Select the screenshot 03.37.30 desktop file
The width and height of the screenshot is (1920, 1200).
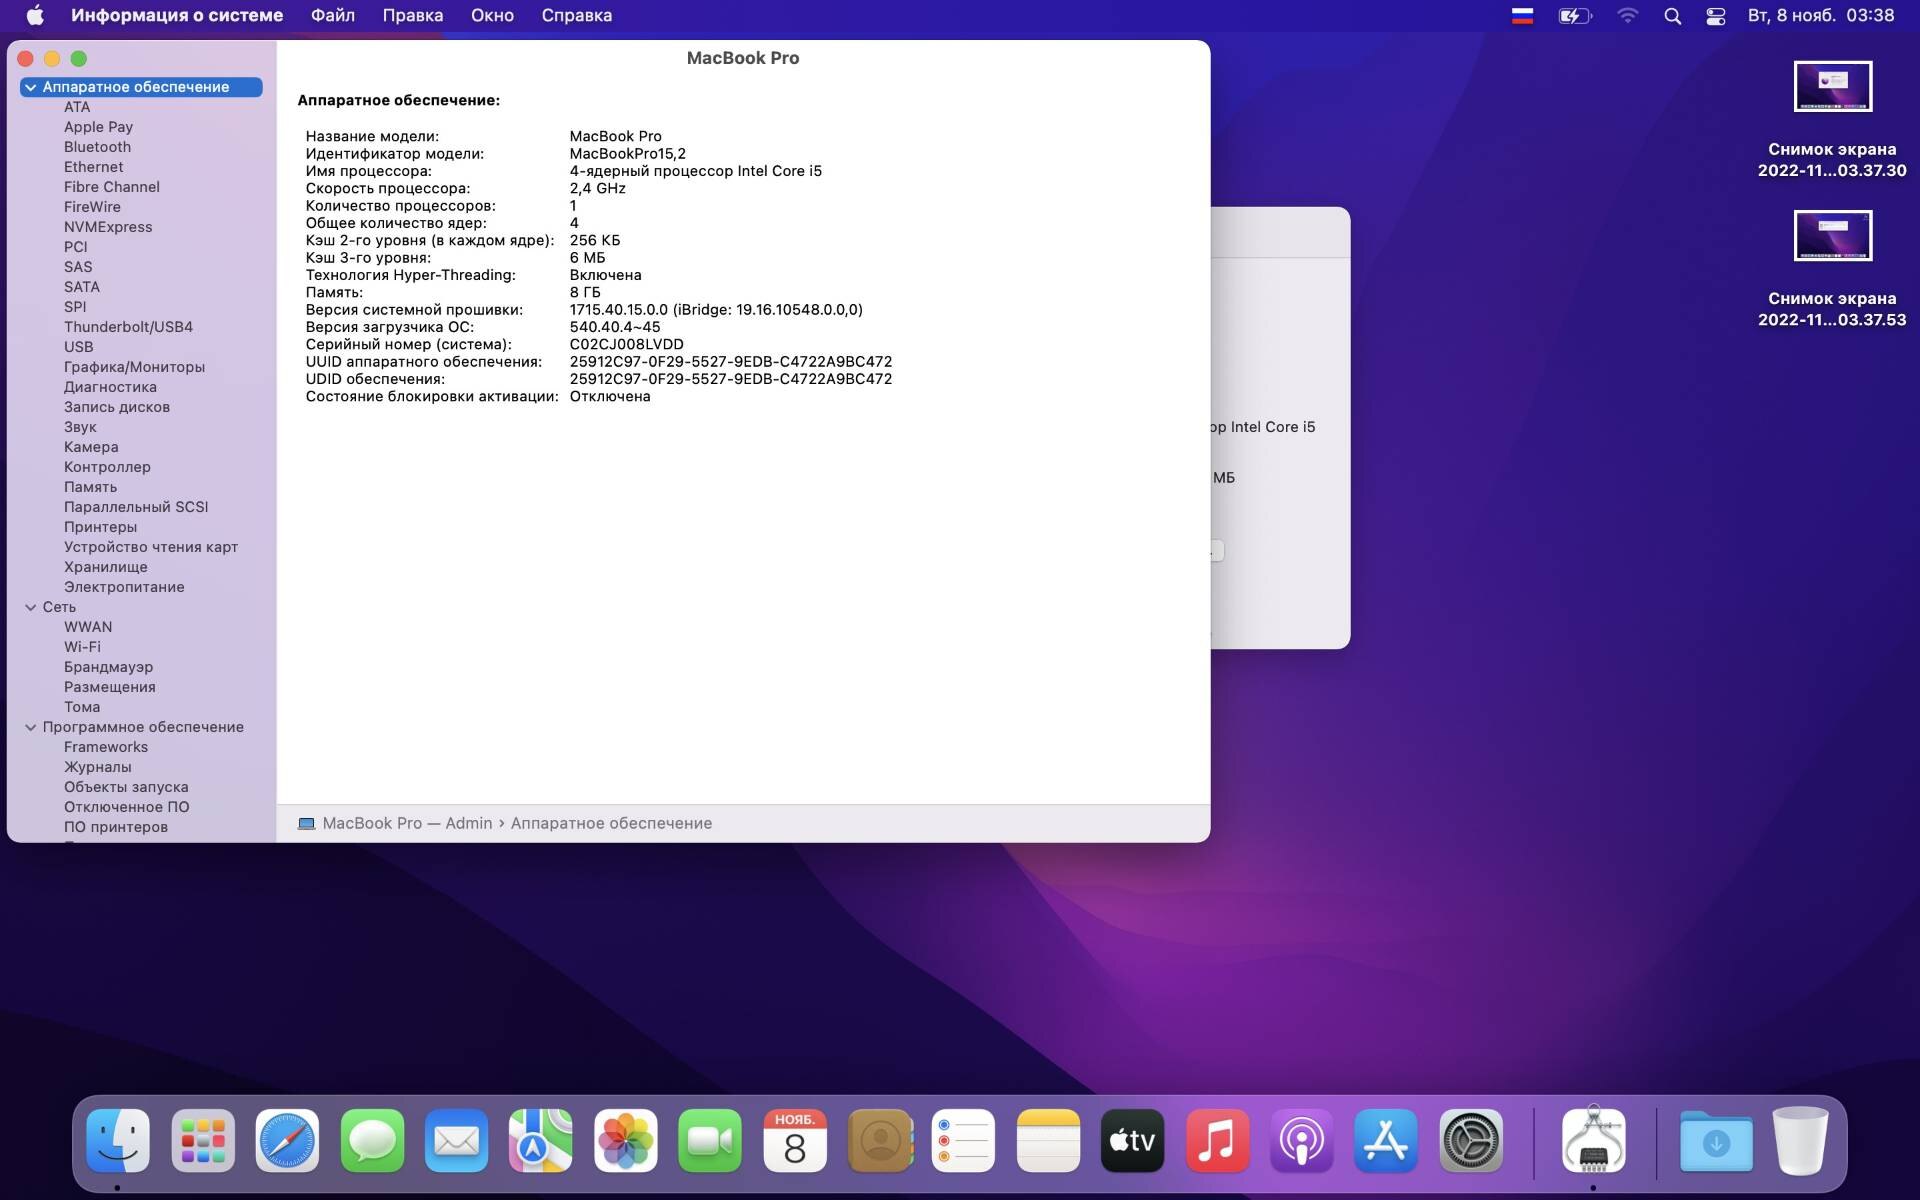tap(1831, 88)
